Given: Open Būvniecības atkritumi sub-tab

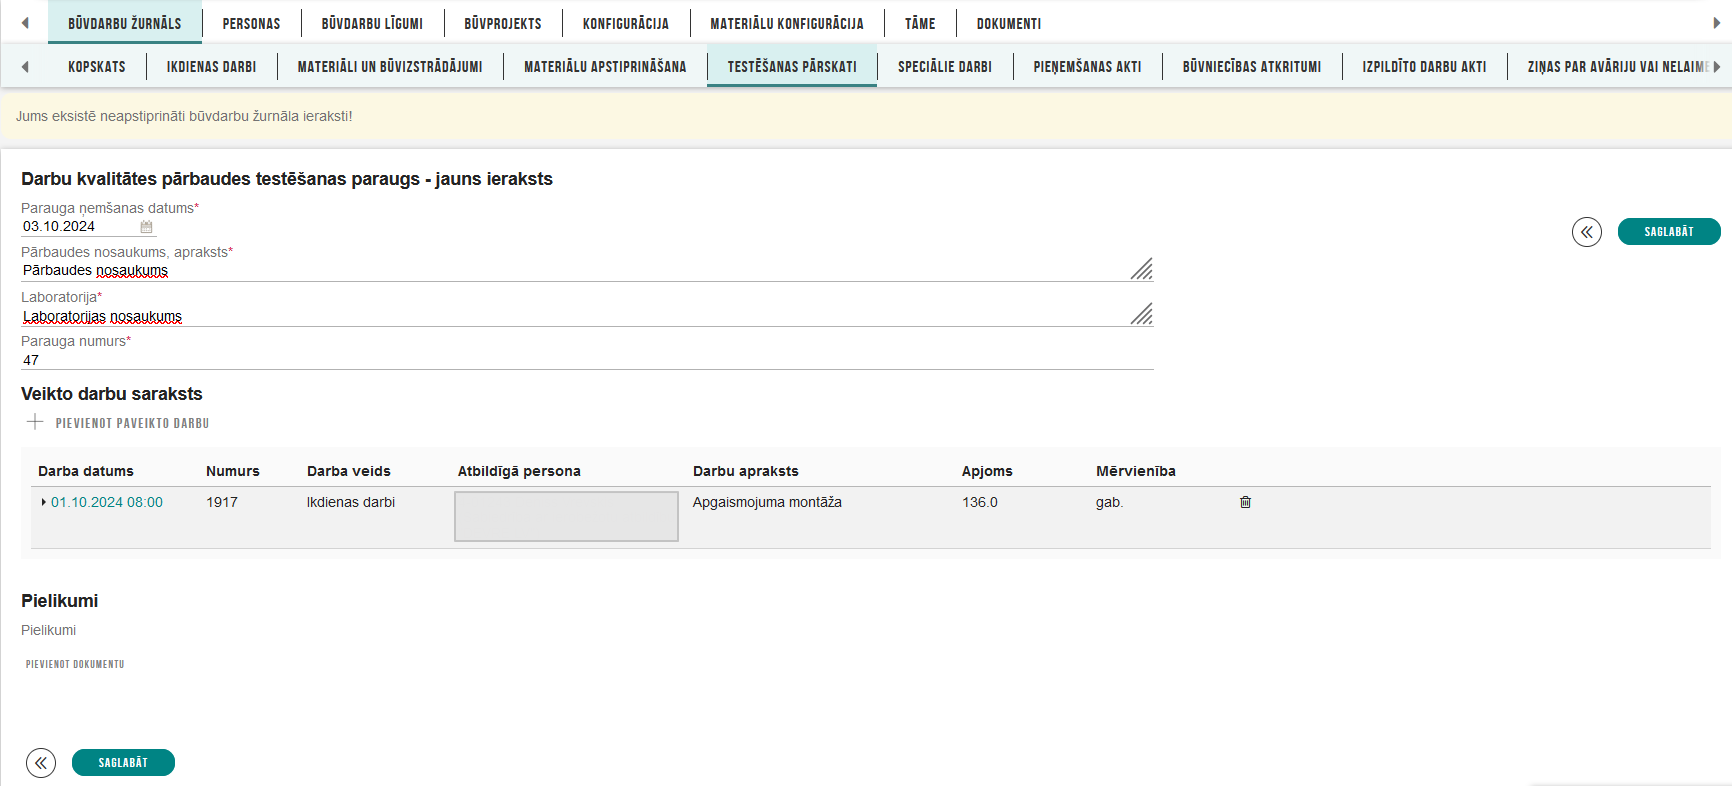Looking at the screenshot, I should (1252, 67).
